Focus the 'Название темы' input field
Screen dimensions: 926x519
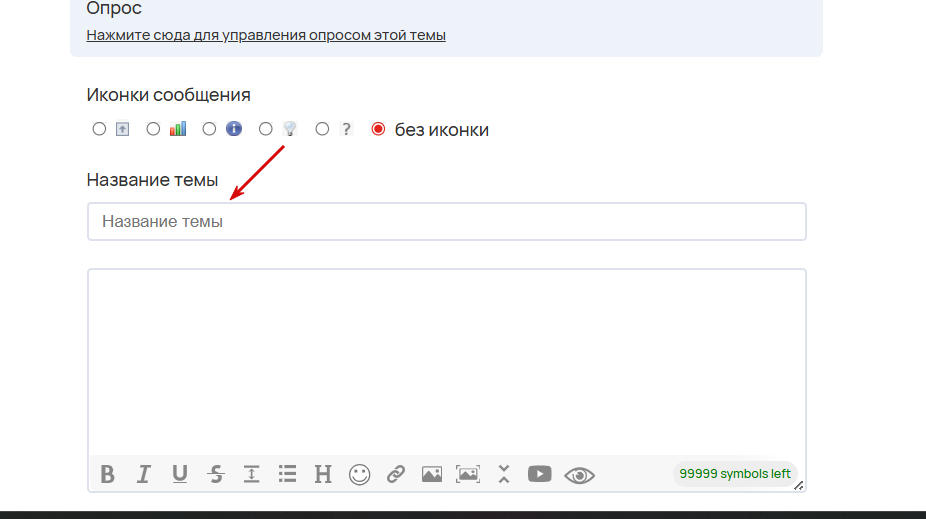point(446,221)
